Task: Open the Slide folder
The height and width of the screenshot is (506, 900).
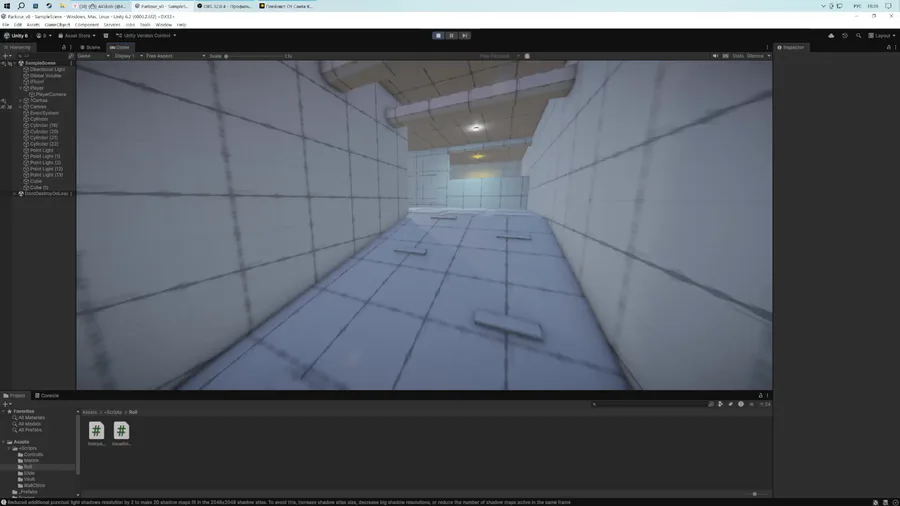Action: point(29,473)
